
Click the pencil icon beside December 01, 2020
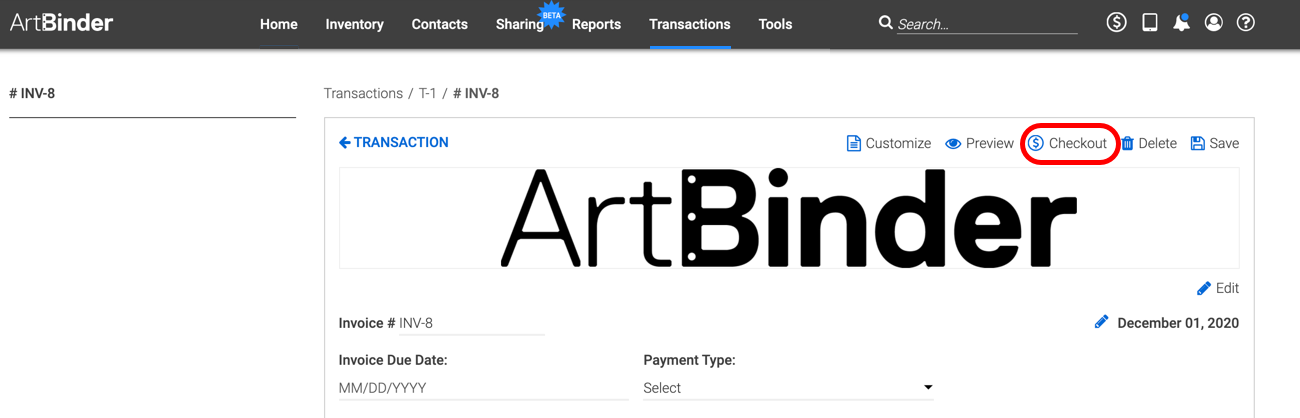(x=1101, y=322)
